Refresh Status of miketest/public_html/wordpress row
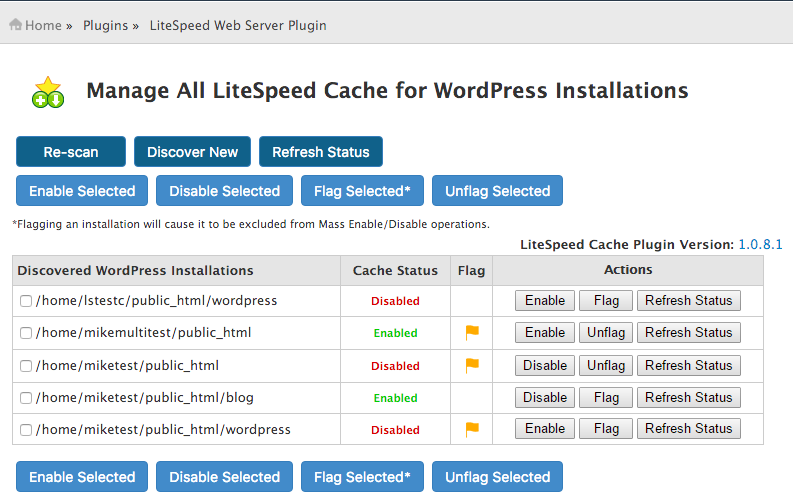The width and height of the screenshot is (793, 497). tap(689, 428)
